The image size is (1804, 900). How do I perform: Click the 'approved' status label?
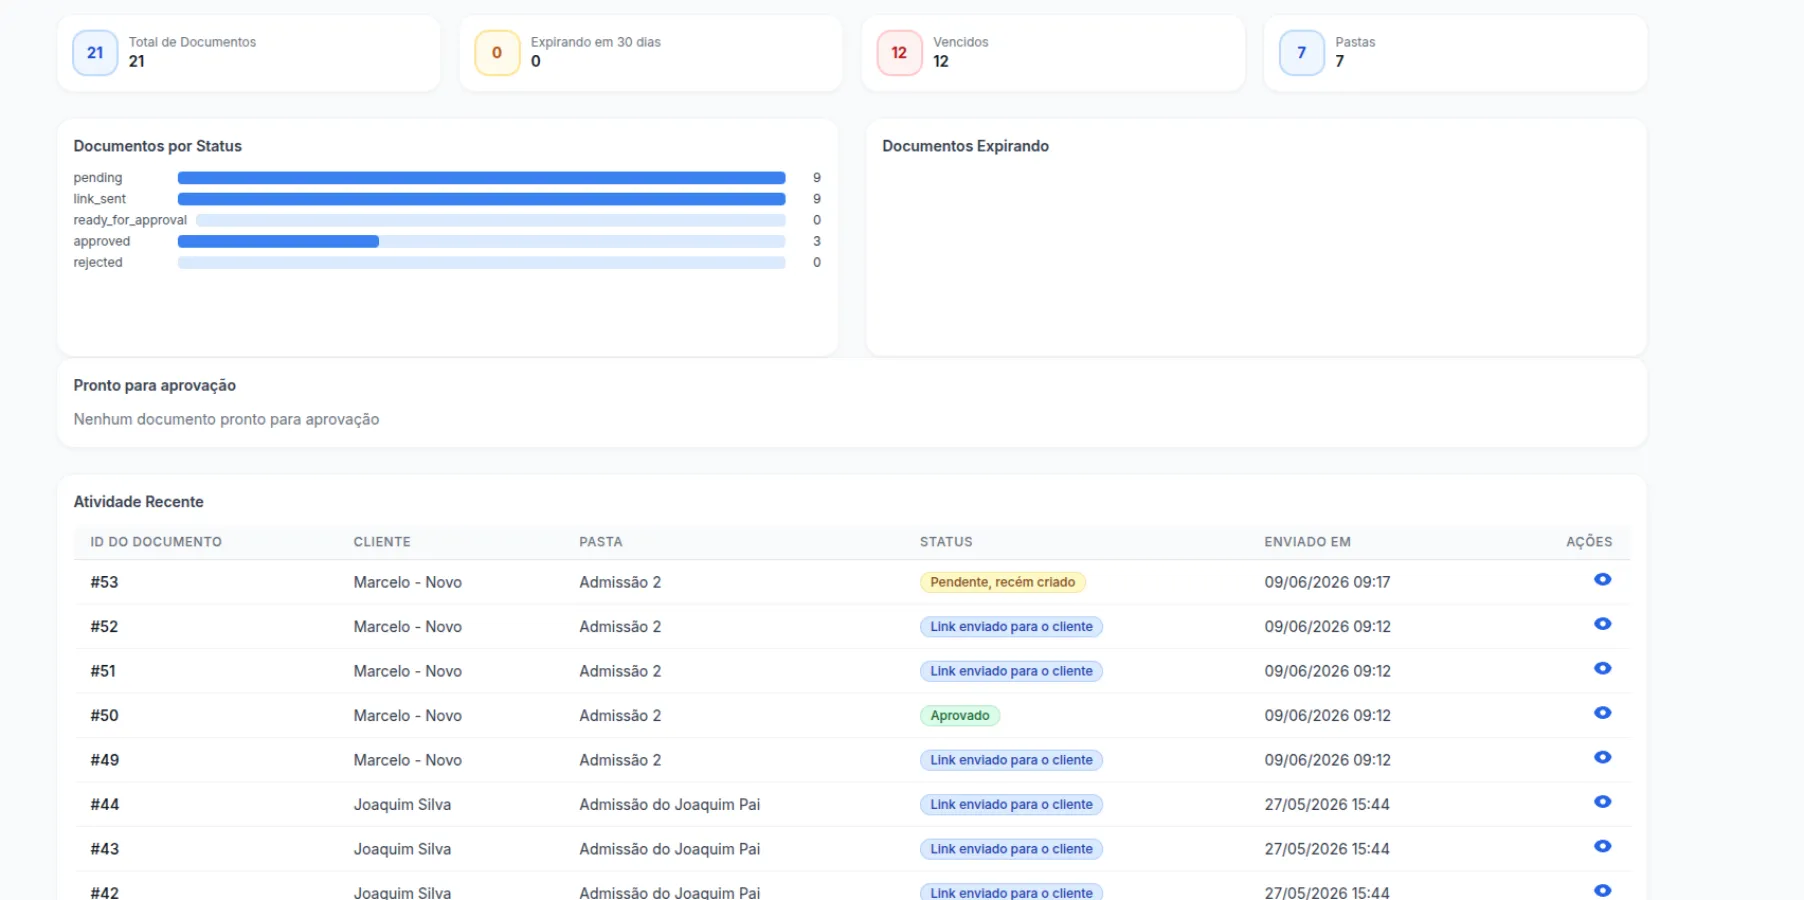coord(101,241)
